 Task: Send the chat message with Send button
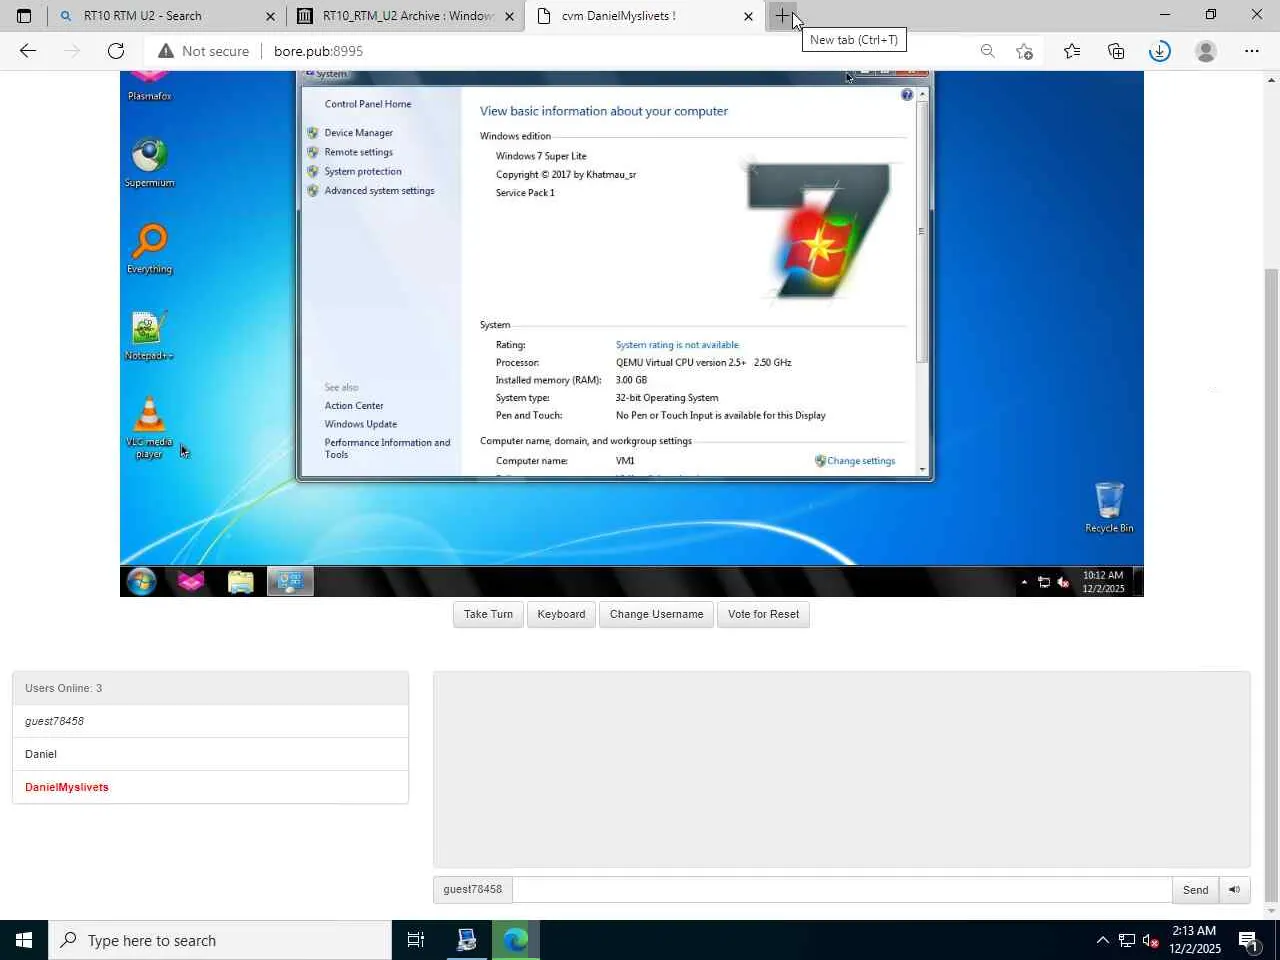point(1195,890)
